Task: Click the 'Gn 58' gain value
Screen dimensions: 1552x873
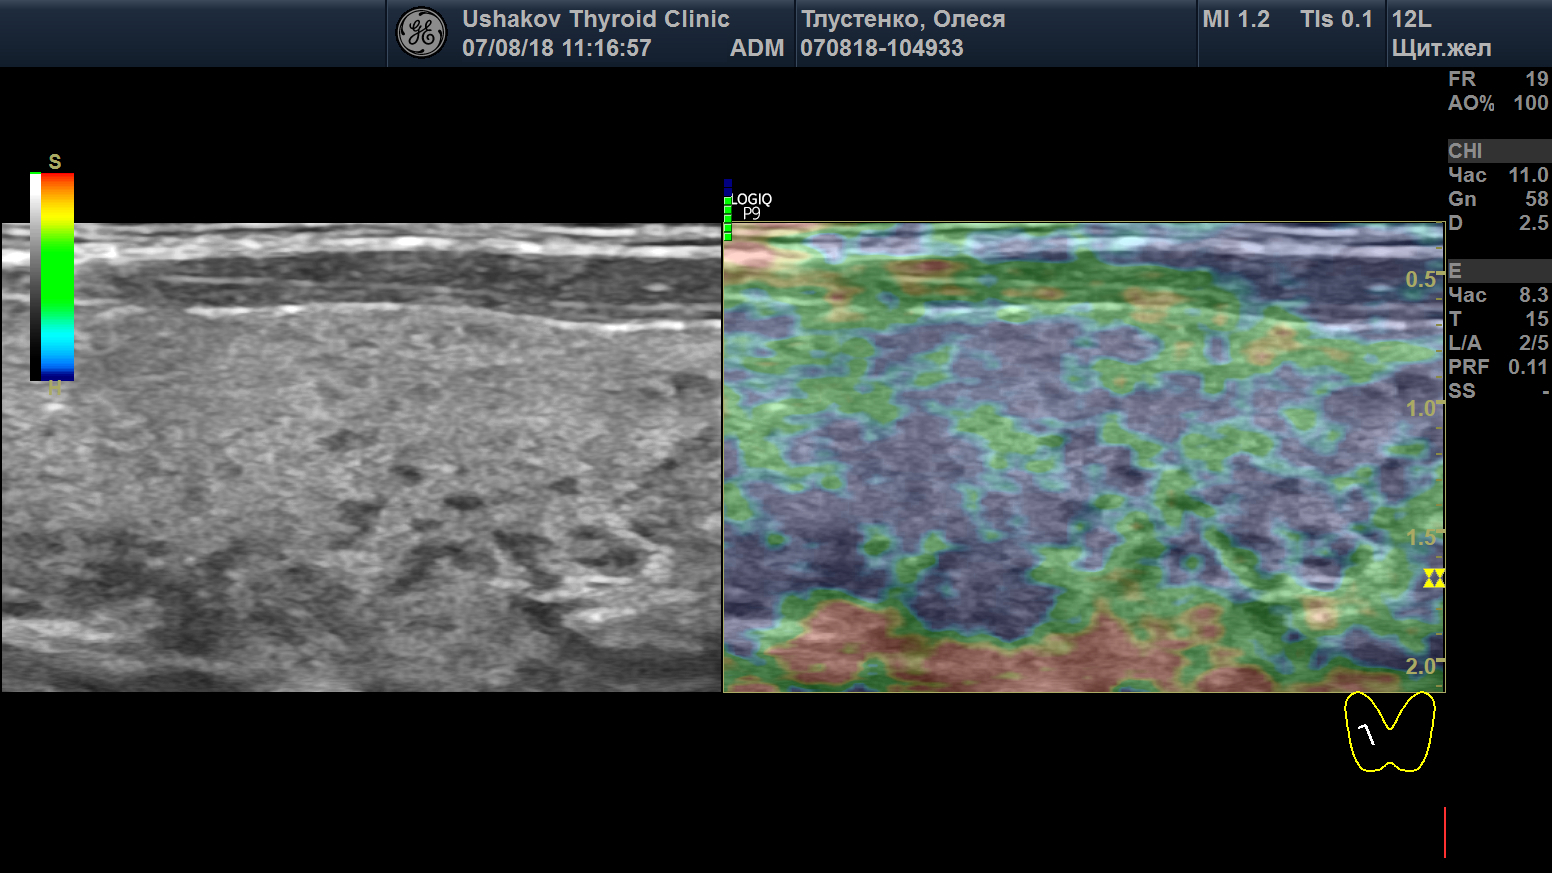Action: pos(1498,199)
